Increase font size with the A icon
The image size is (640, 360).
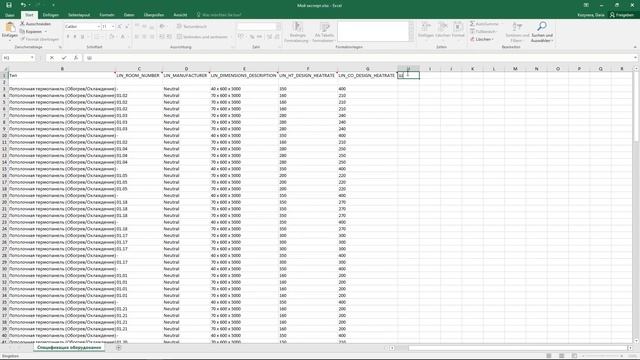coord(120,27)
